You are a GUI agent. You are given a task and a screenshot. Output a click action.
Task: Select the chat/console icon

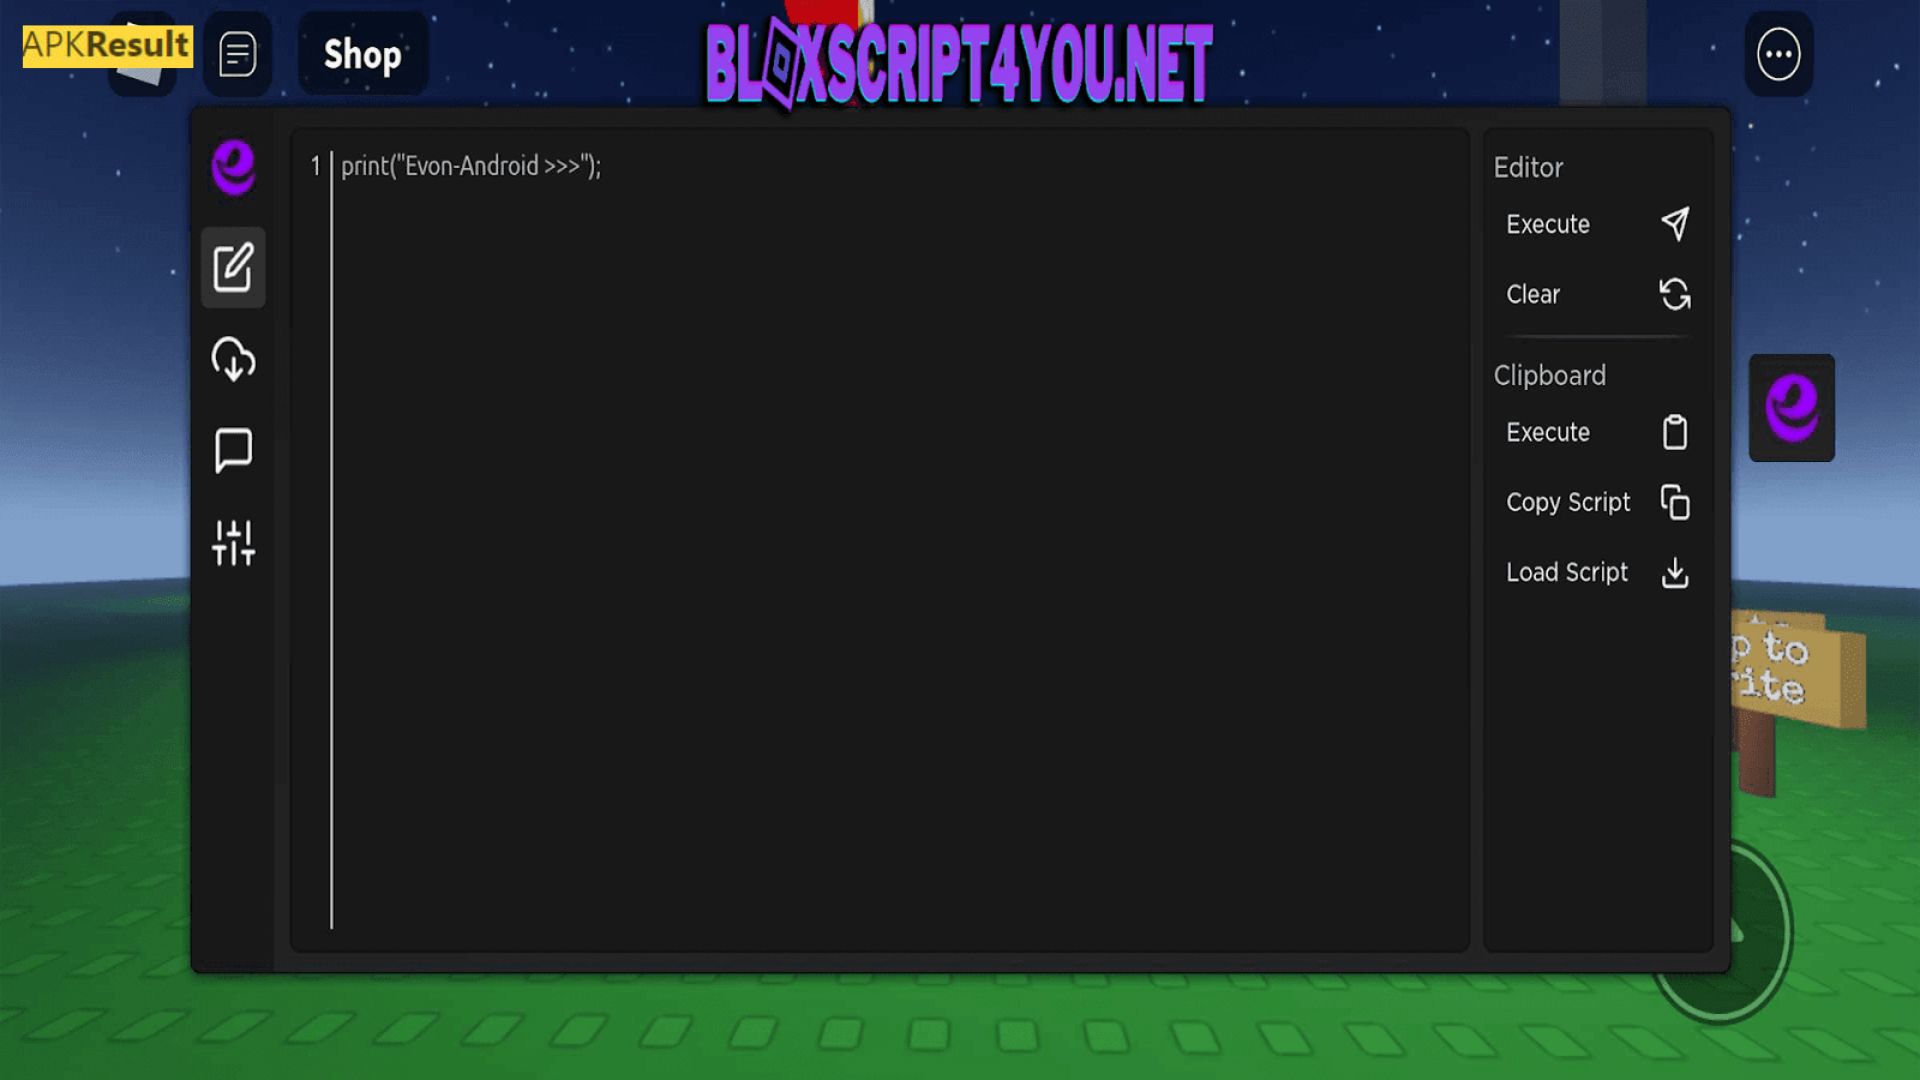pos(233,450)
